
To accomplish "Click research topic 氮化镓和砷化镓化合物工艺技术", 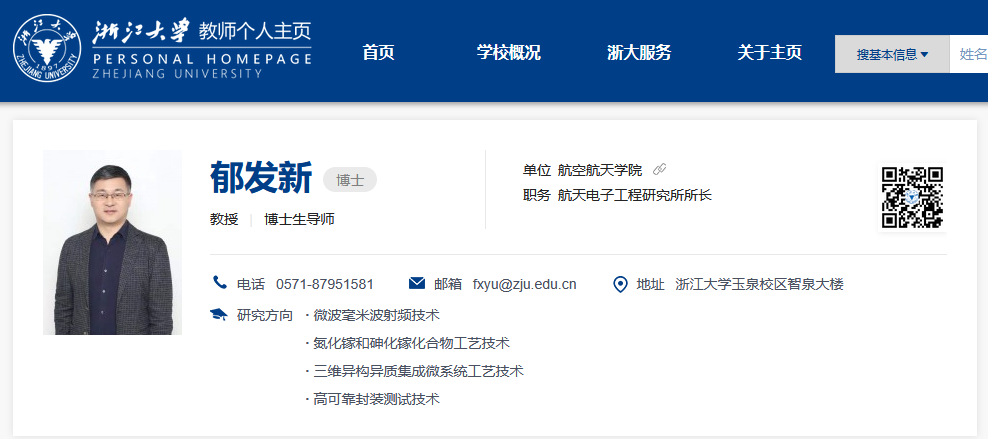I will [x=411, y=343].
